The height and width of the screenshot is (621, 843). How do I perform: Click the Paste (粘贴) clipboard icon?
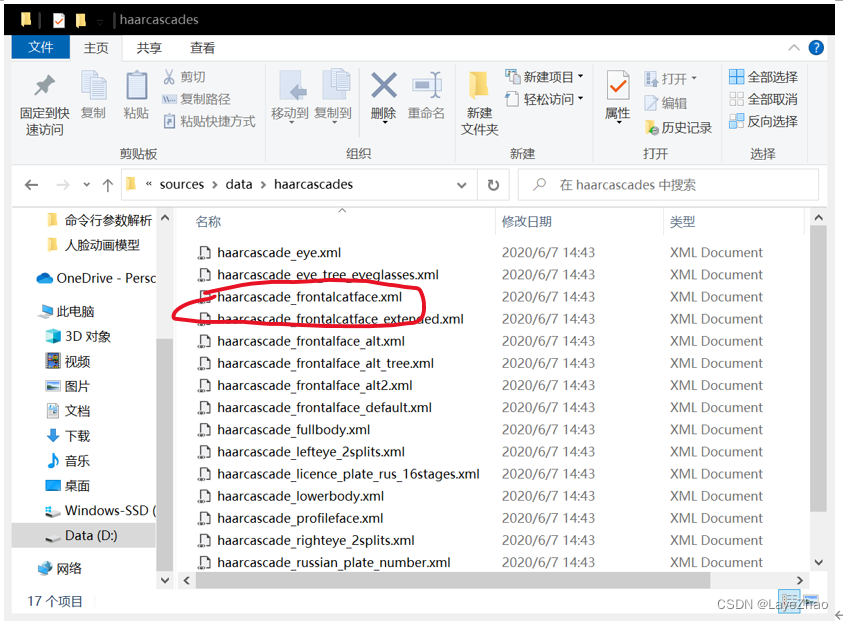[x=136, y=85]
